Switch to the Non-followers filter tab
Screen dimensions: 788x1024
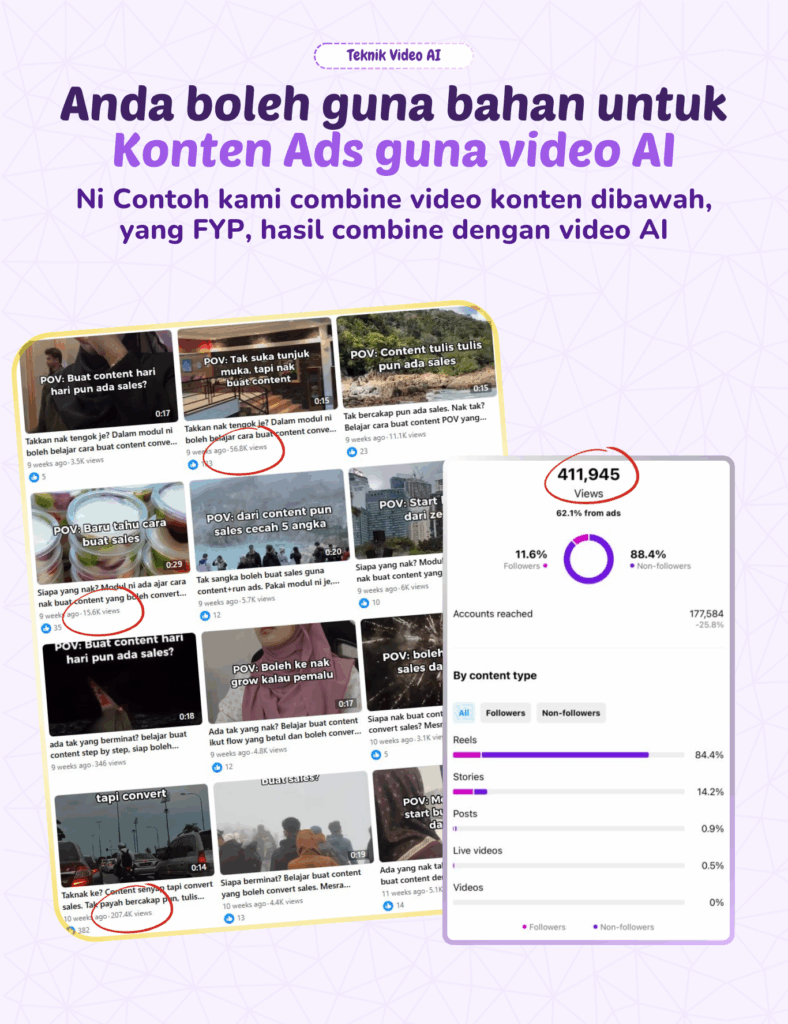[x=570, y=713]
